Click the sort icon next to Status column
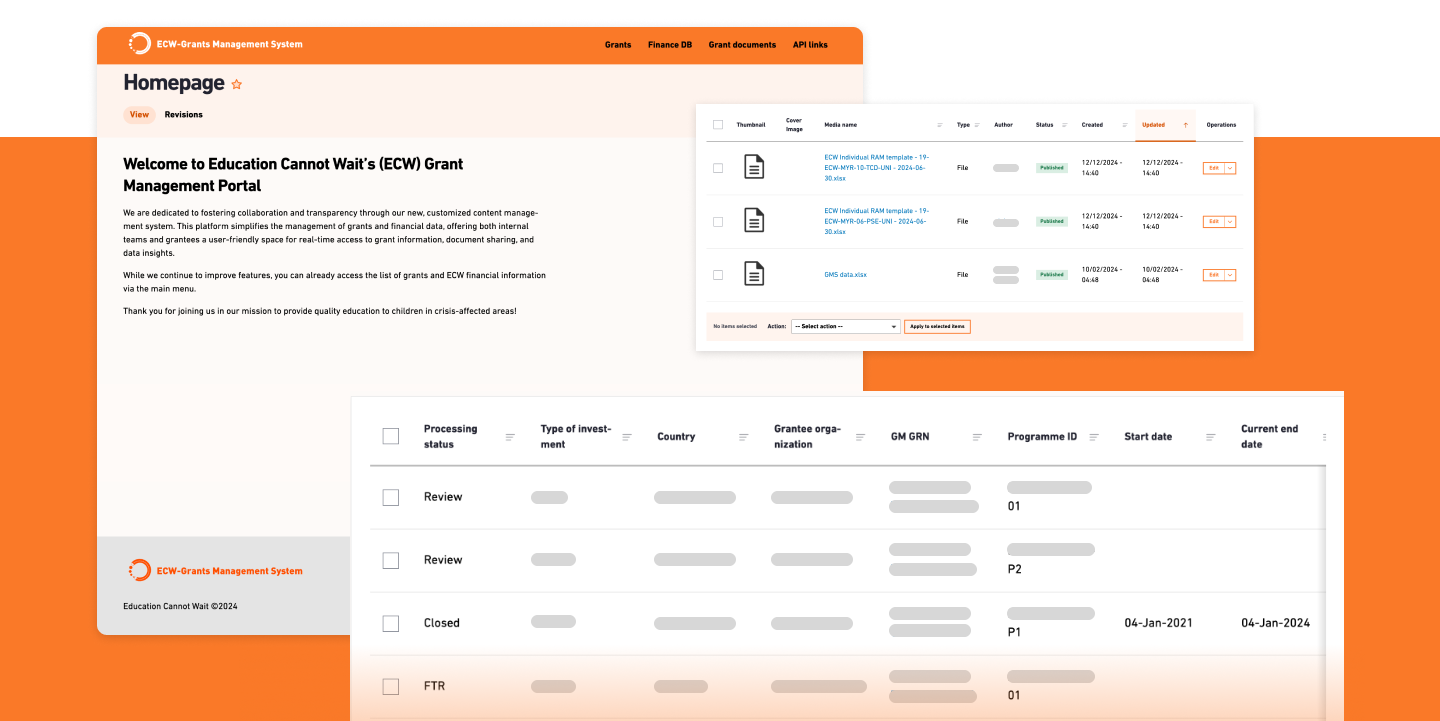The height and width of the screenshot is (721, 1440). coord(1064,125)
